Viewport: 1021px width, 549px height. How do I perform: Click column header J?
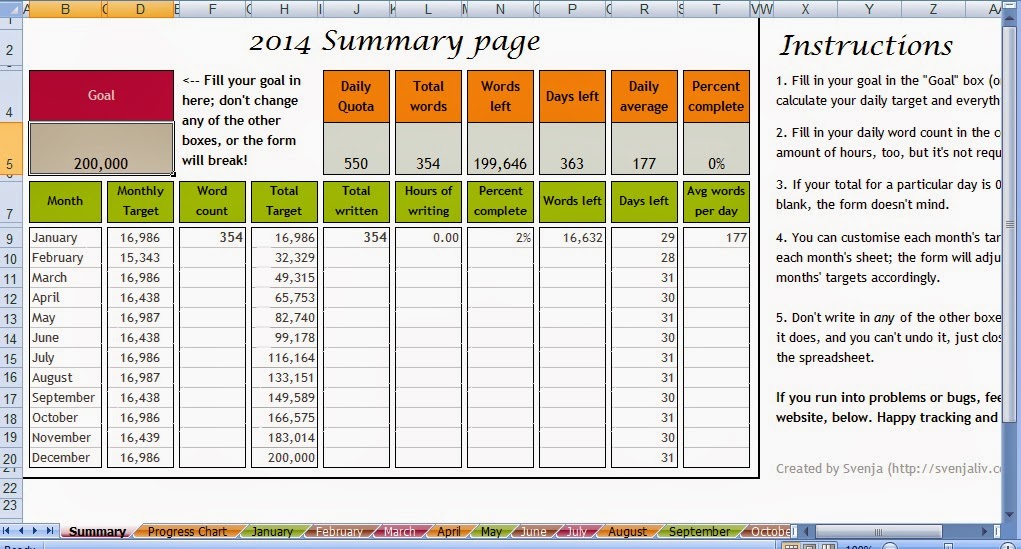click(356, 9)
